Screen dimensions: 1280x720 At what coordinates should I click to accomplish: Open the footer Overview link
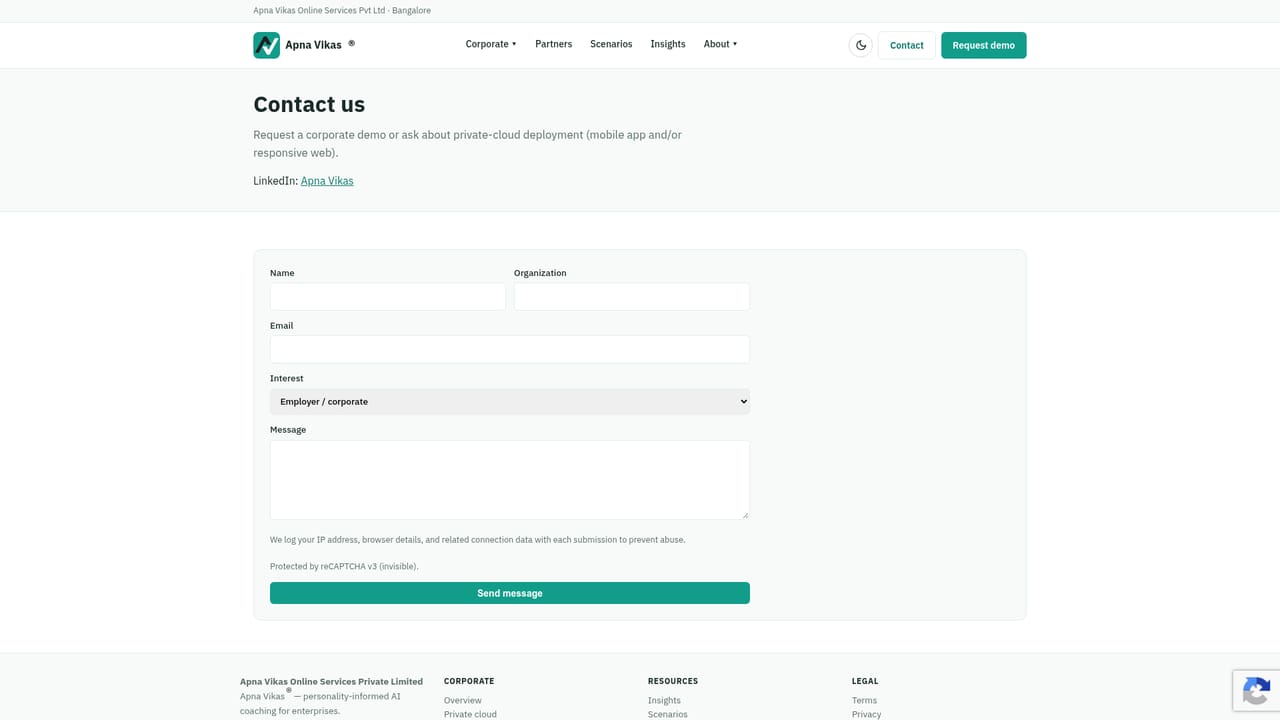point(463,700)
